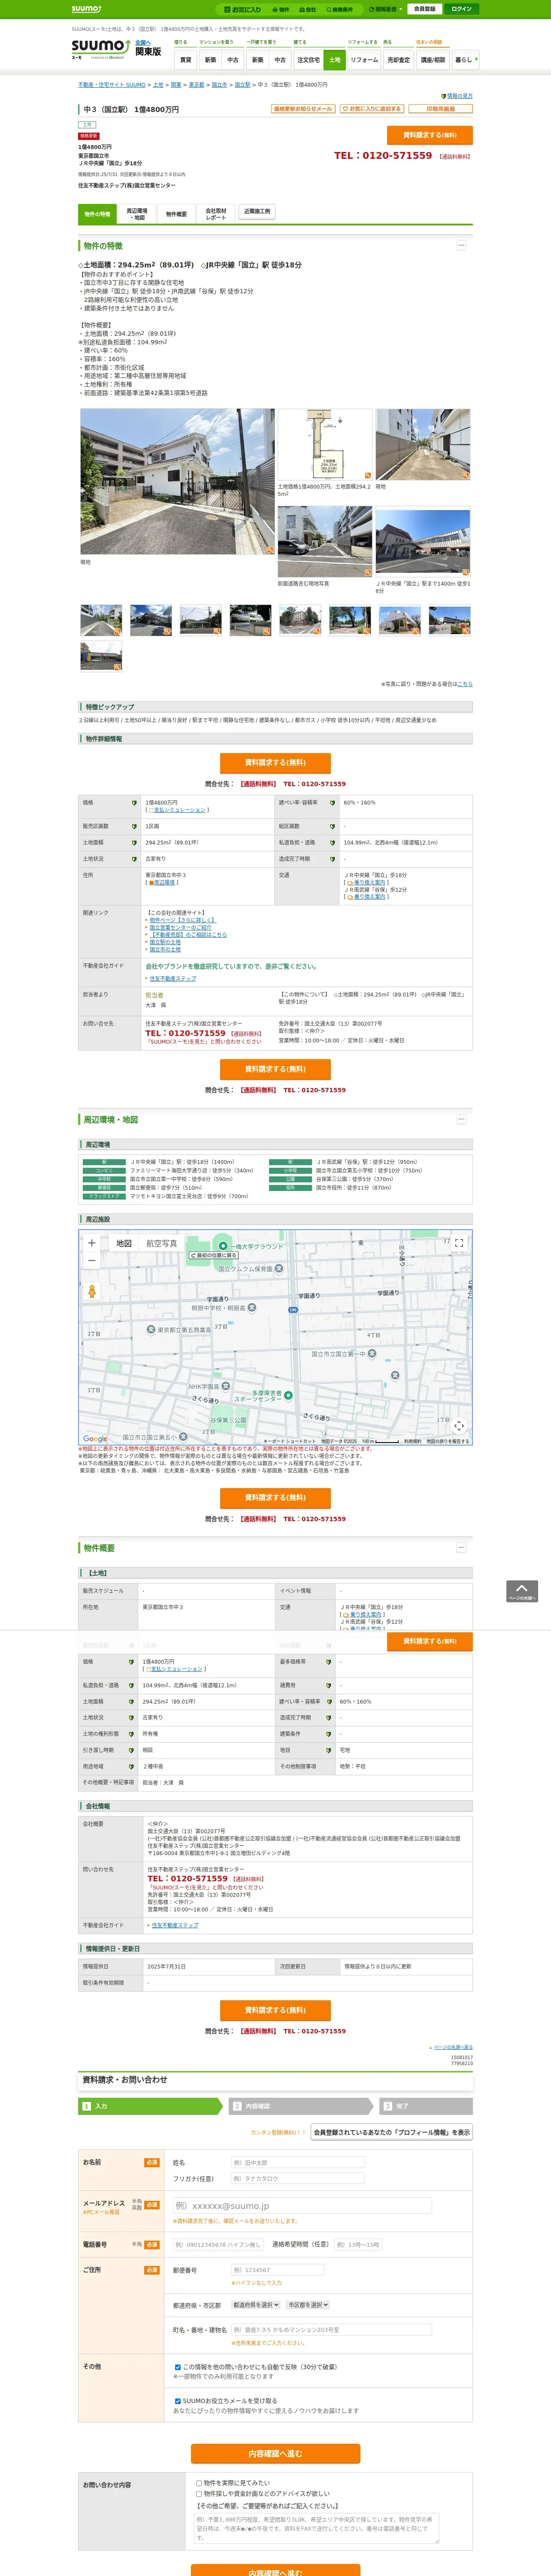The image size is (551, 2576).
Task: Expand the 閲覧履歴 dropdown in header
Action: tap(386, 9)
